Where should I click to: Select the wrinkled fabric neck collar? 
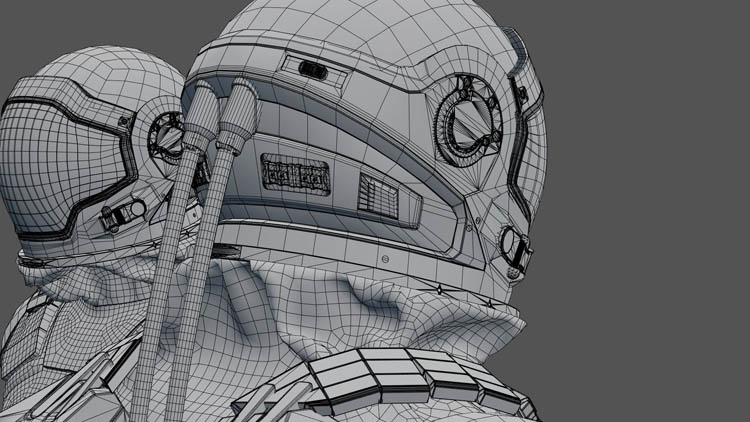coord(350,300)
